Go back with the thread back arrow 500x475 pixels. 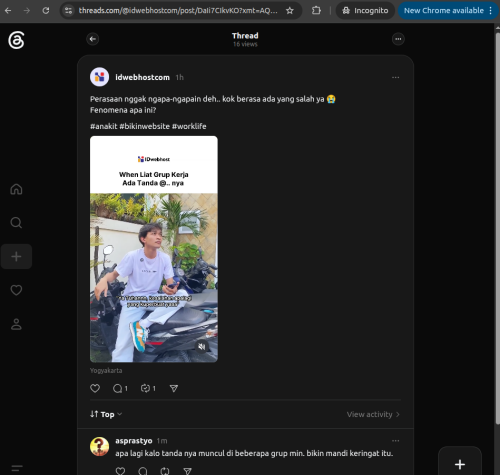pos(93,39)
